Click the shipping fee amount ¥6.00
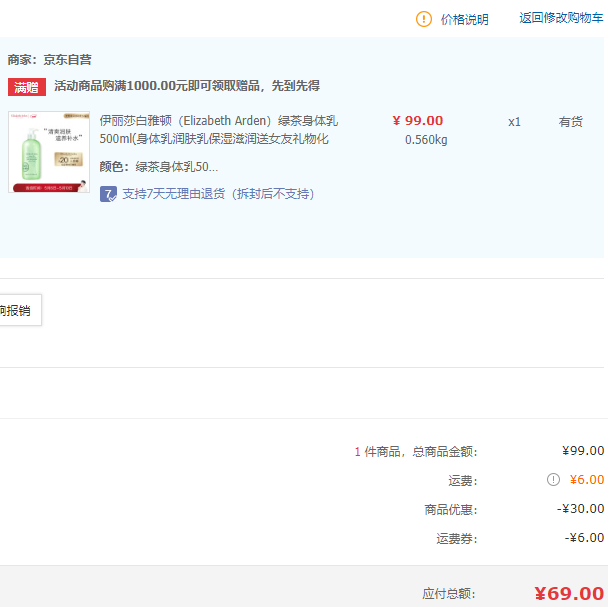This screenshot has height=607, width=608. tap(587, 480)
